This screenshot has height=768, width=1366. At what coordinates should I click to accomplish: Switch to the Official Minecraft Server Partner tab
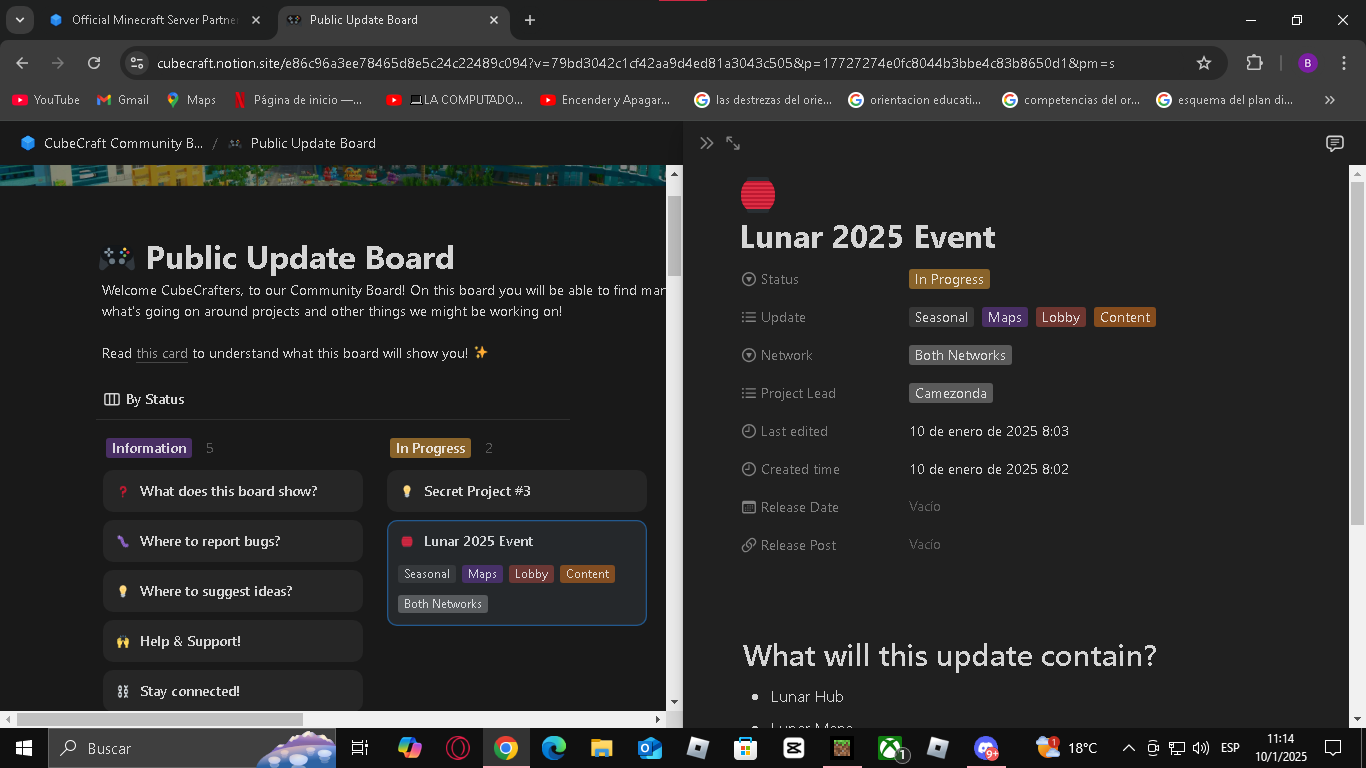156,20
